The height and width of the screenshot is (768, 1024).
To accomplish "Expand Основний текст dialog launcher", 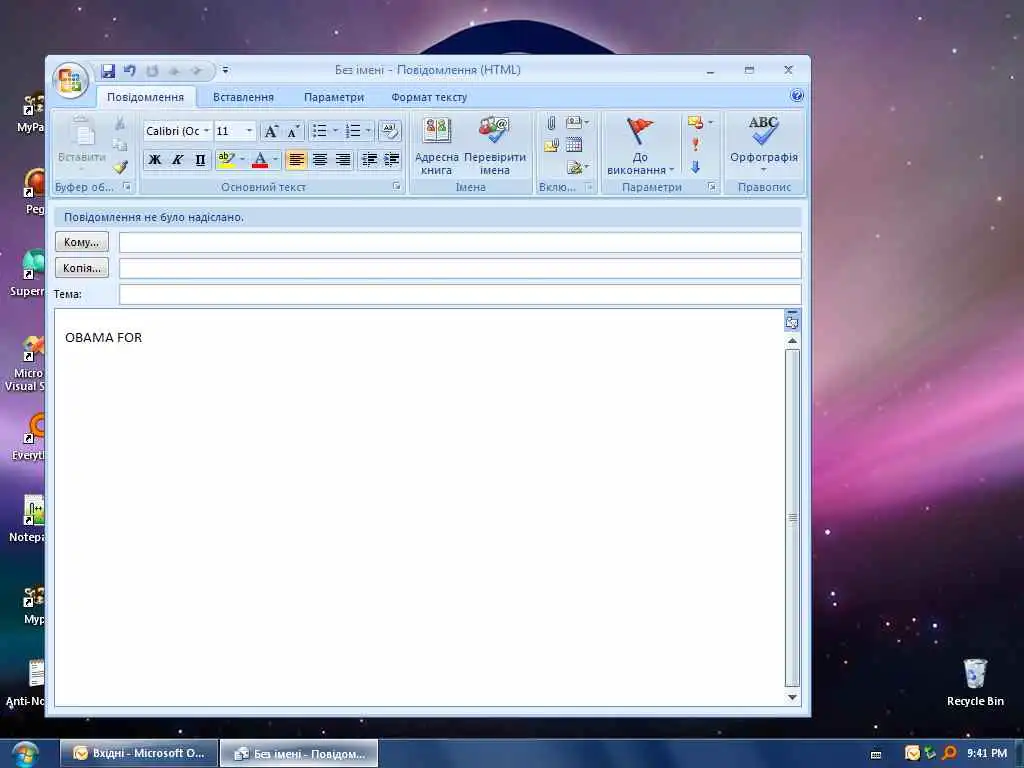I will (x=396, y=187).
